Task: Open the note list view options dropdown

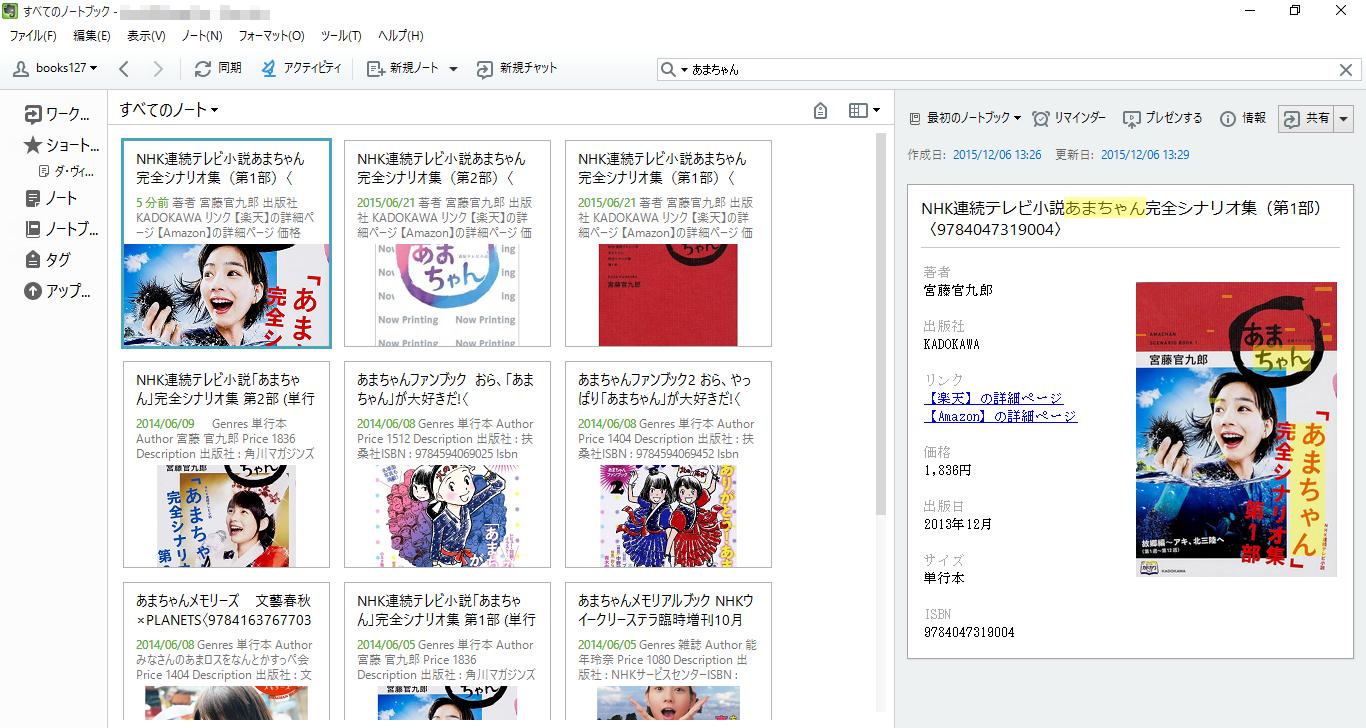Action: point(864,111)
